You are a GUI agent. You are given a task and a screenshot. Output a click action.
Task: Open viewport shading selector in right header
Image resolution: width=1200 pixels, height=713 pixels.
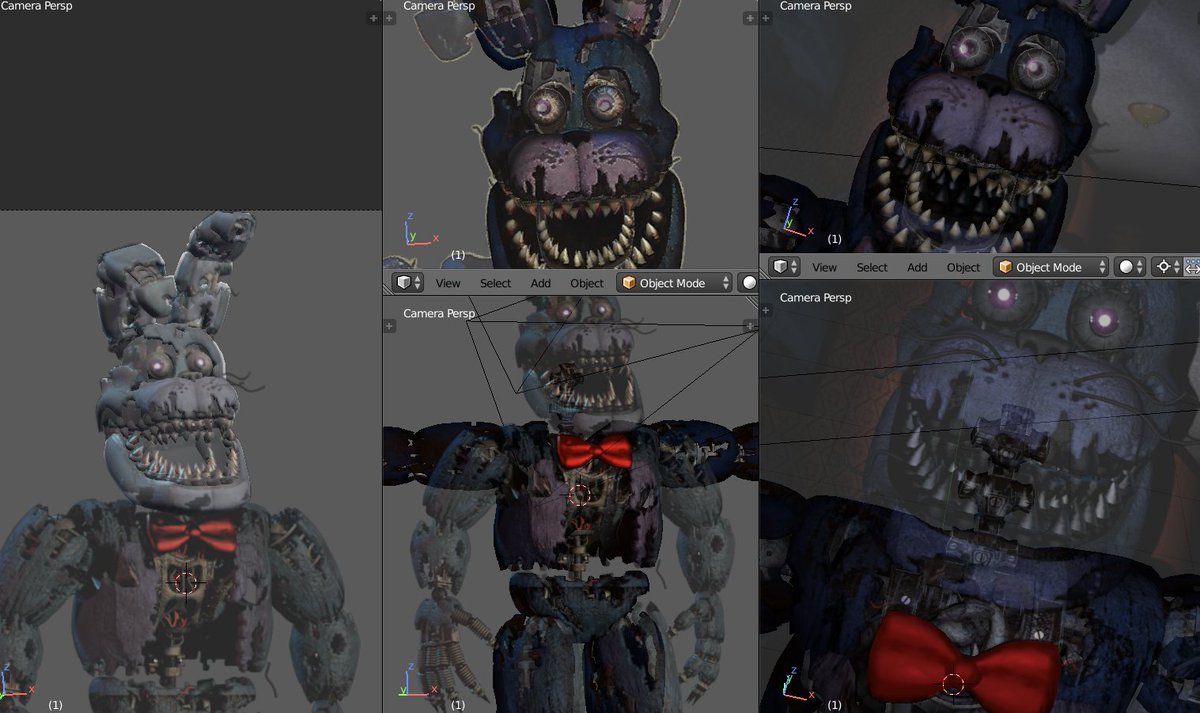coord(1131,267)
